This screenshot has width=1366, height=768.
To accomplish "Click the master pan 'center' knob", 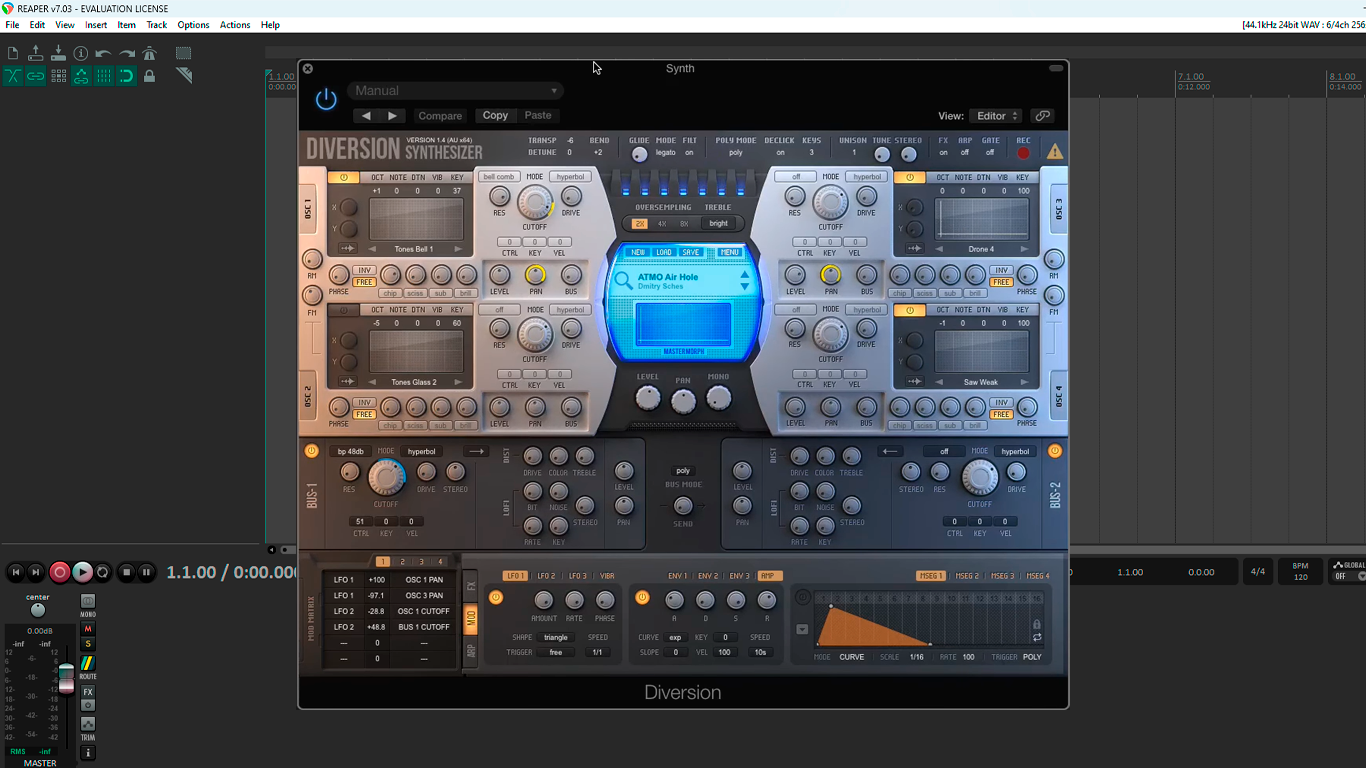I will pos(37,610).
